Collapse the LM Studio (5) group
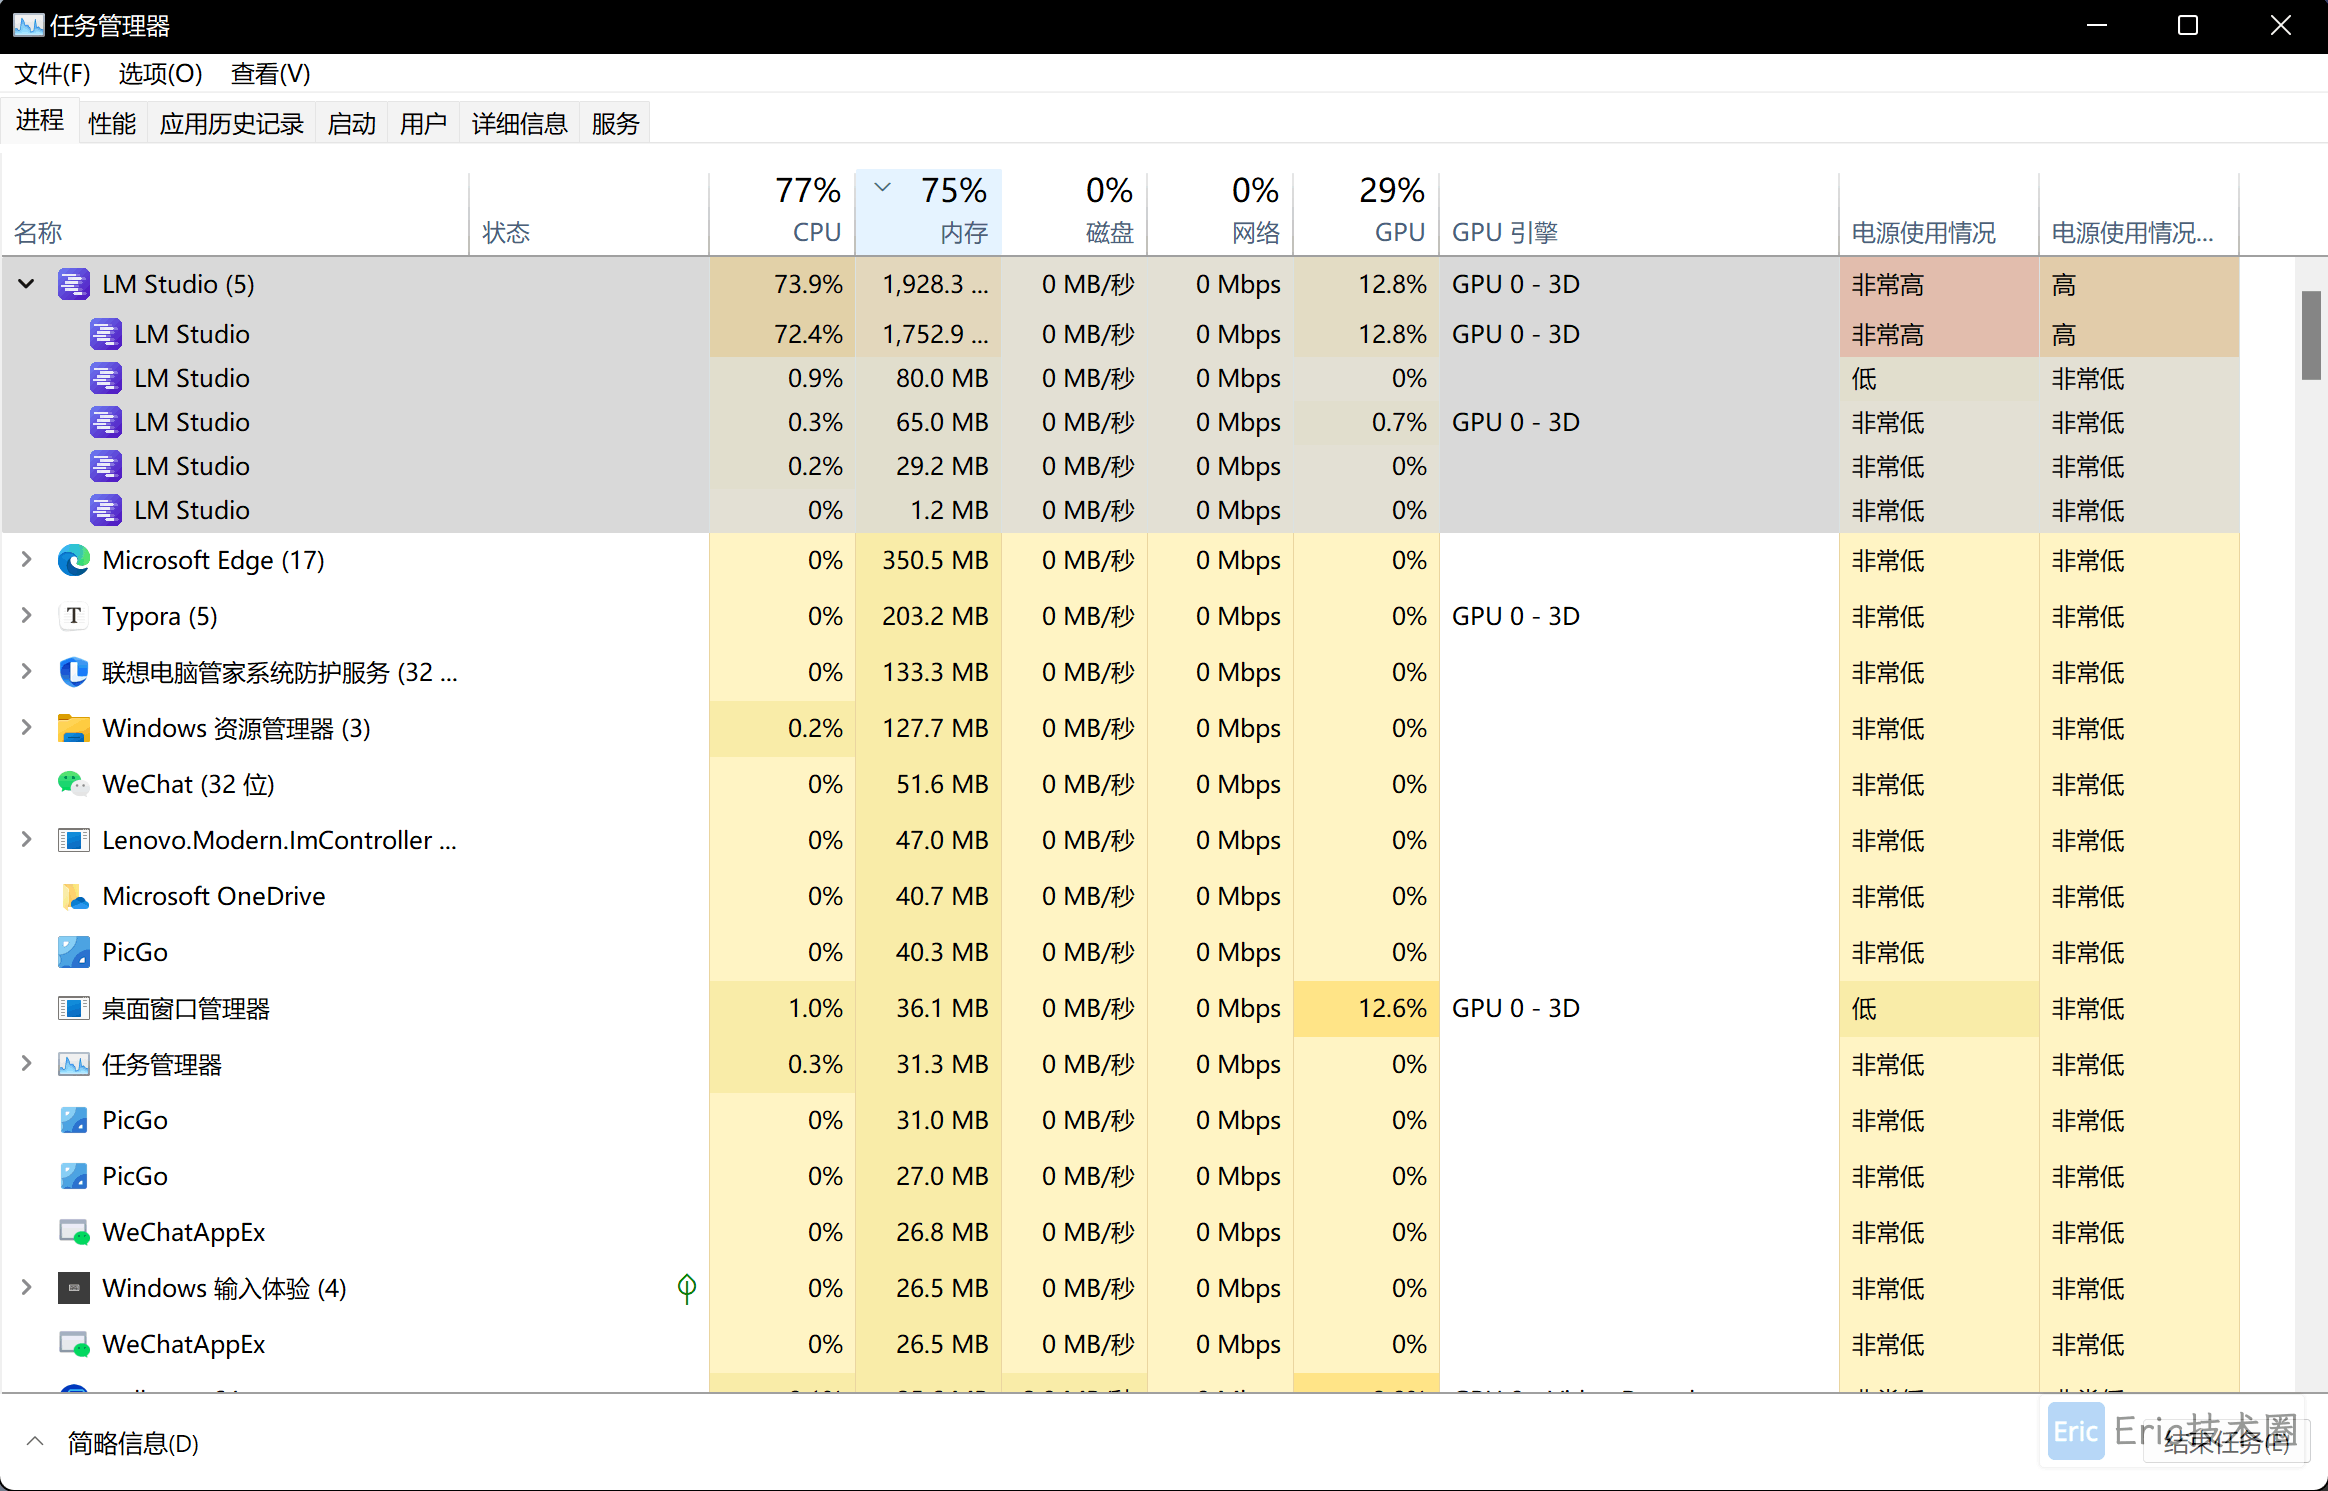The height and width of the screenshot is (1491, 2328). click(x=27, y=284)
